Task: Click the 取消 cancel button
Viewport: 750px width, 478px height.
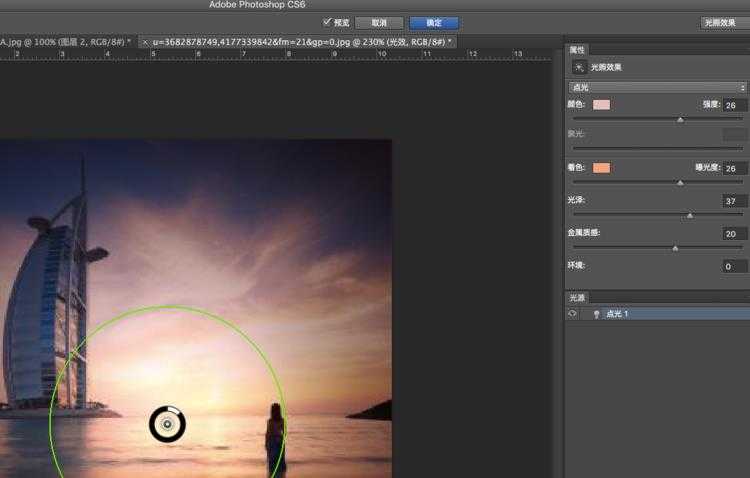Action: (x=379, y=22)
